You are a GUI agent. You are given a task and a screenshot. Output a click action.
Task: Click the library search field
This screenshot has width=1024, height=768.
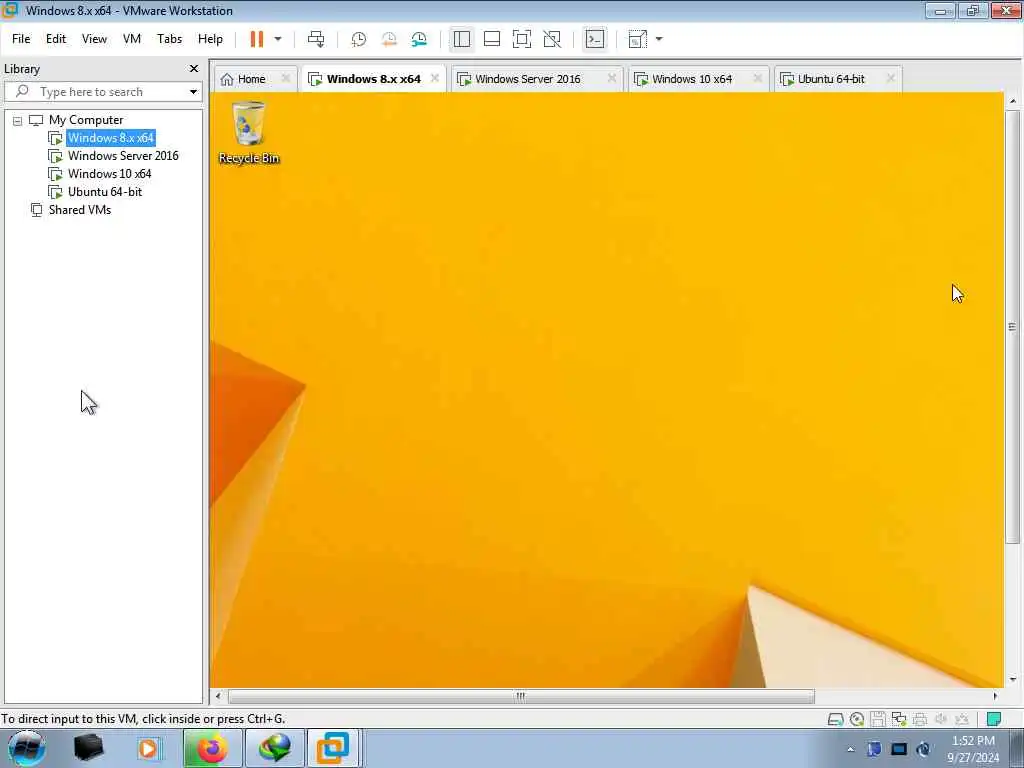(x=98, y=92)
